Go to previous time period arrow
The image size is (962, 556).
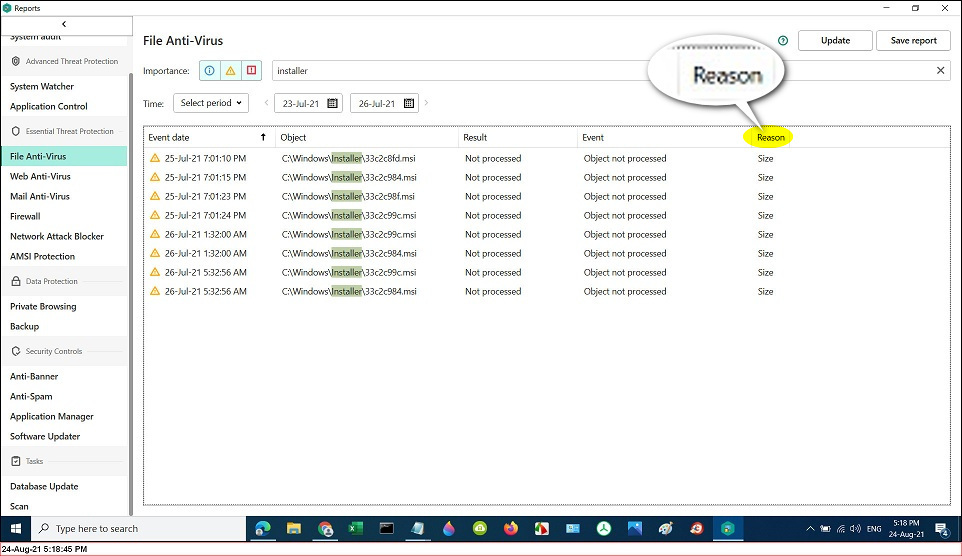point(266,102)
